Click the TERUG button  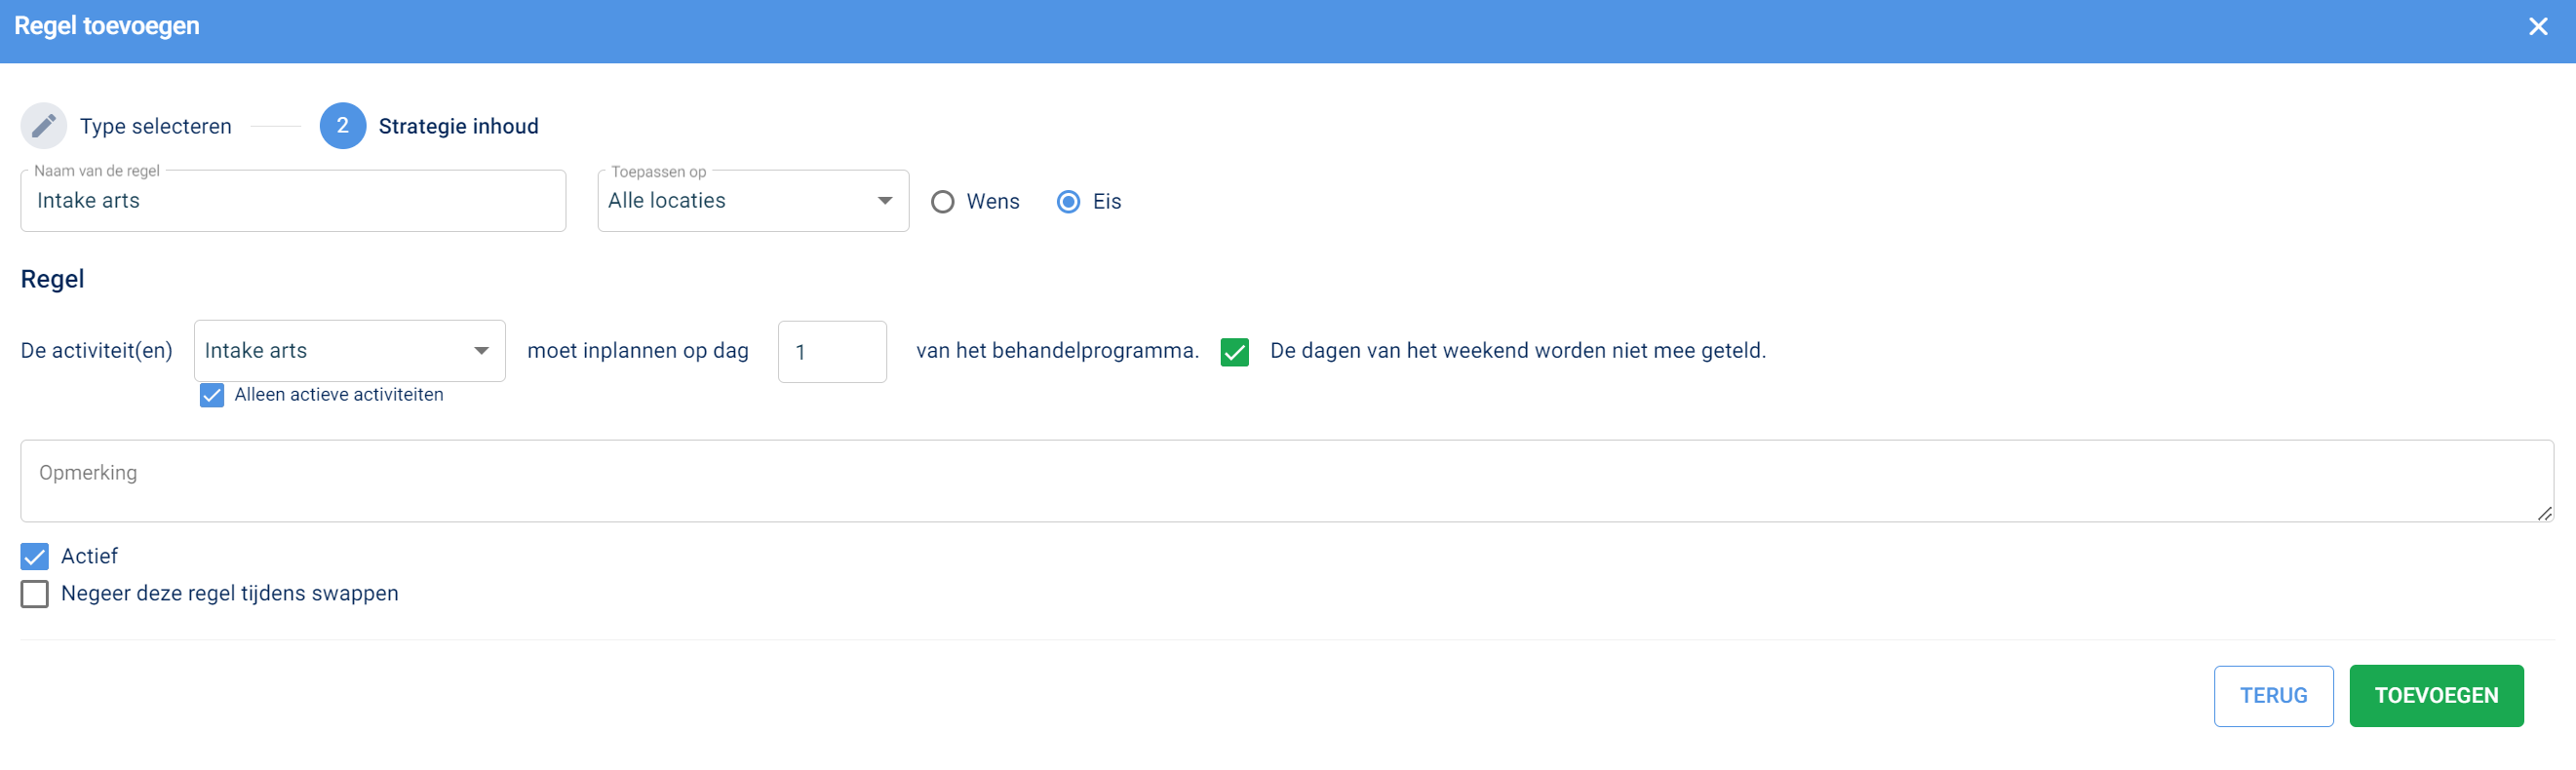coord(2273,696)
